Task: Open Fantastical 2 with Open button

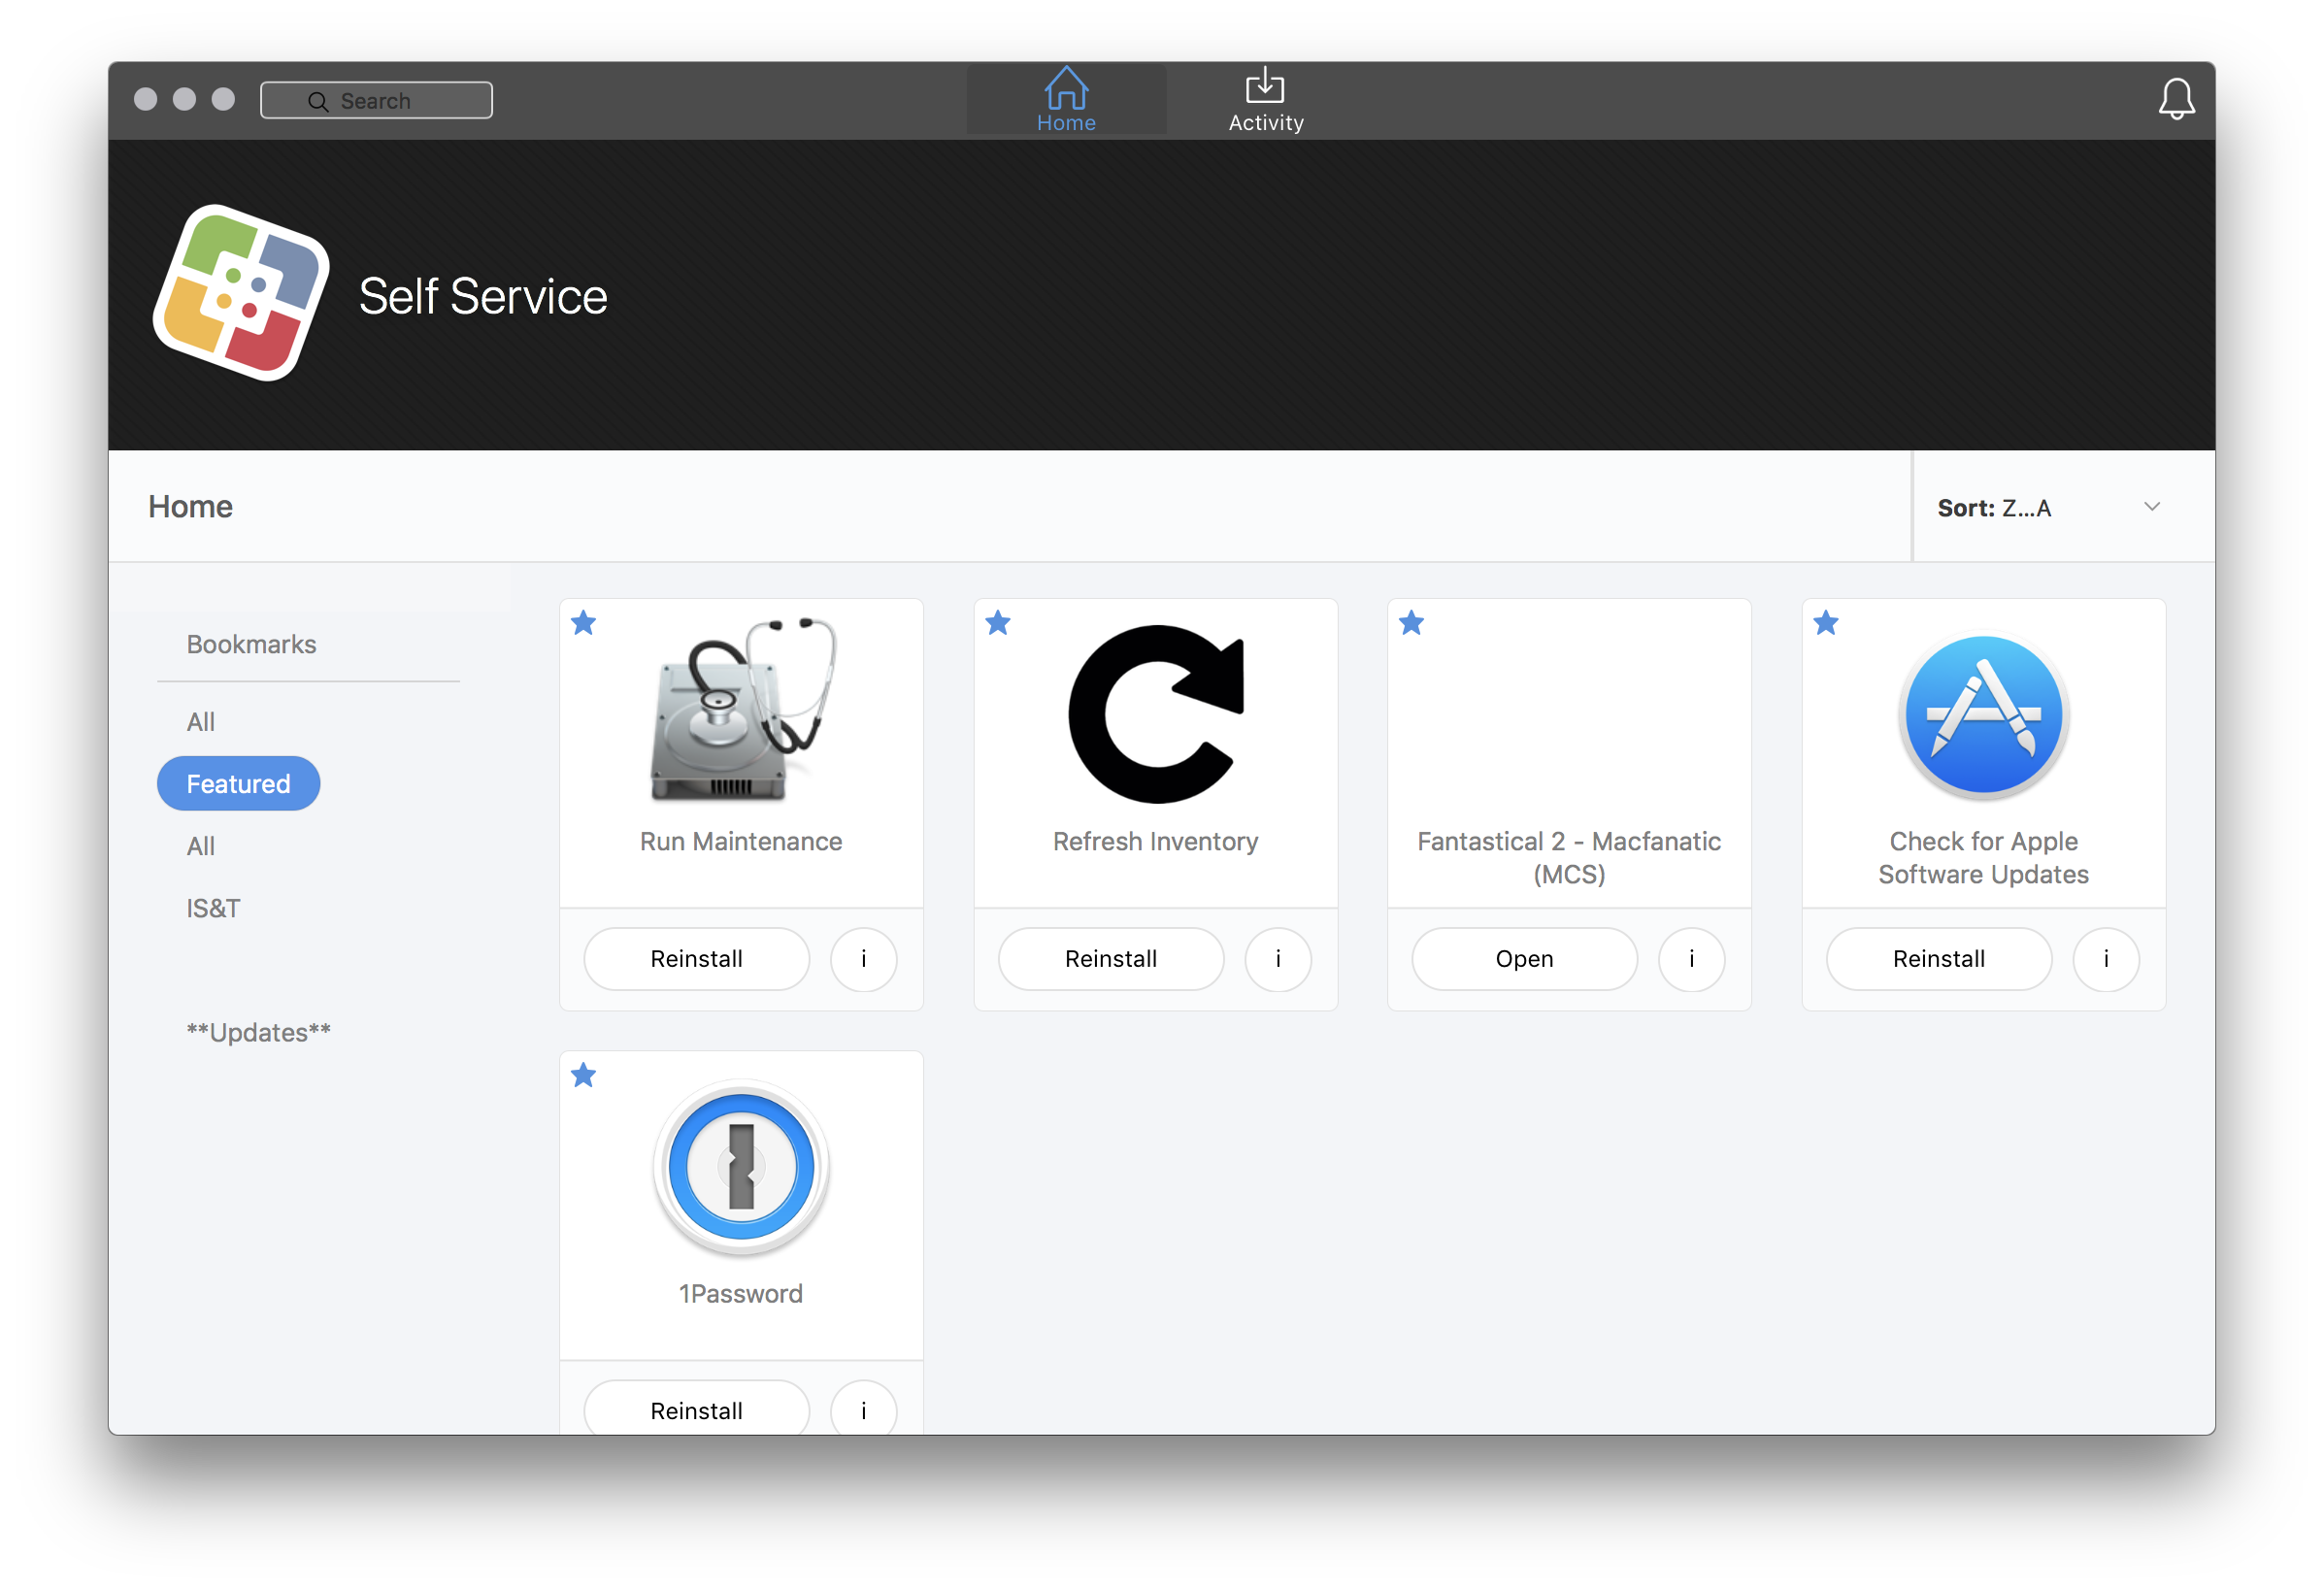Action: [x=1524, y=959]
